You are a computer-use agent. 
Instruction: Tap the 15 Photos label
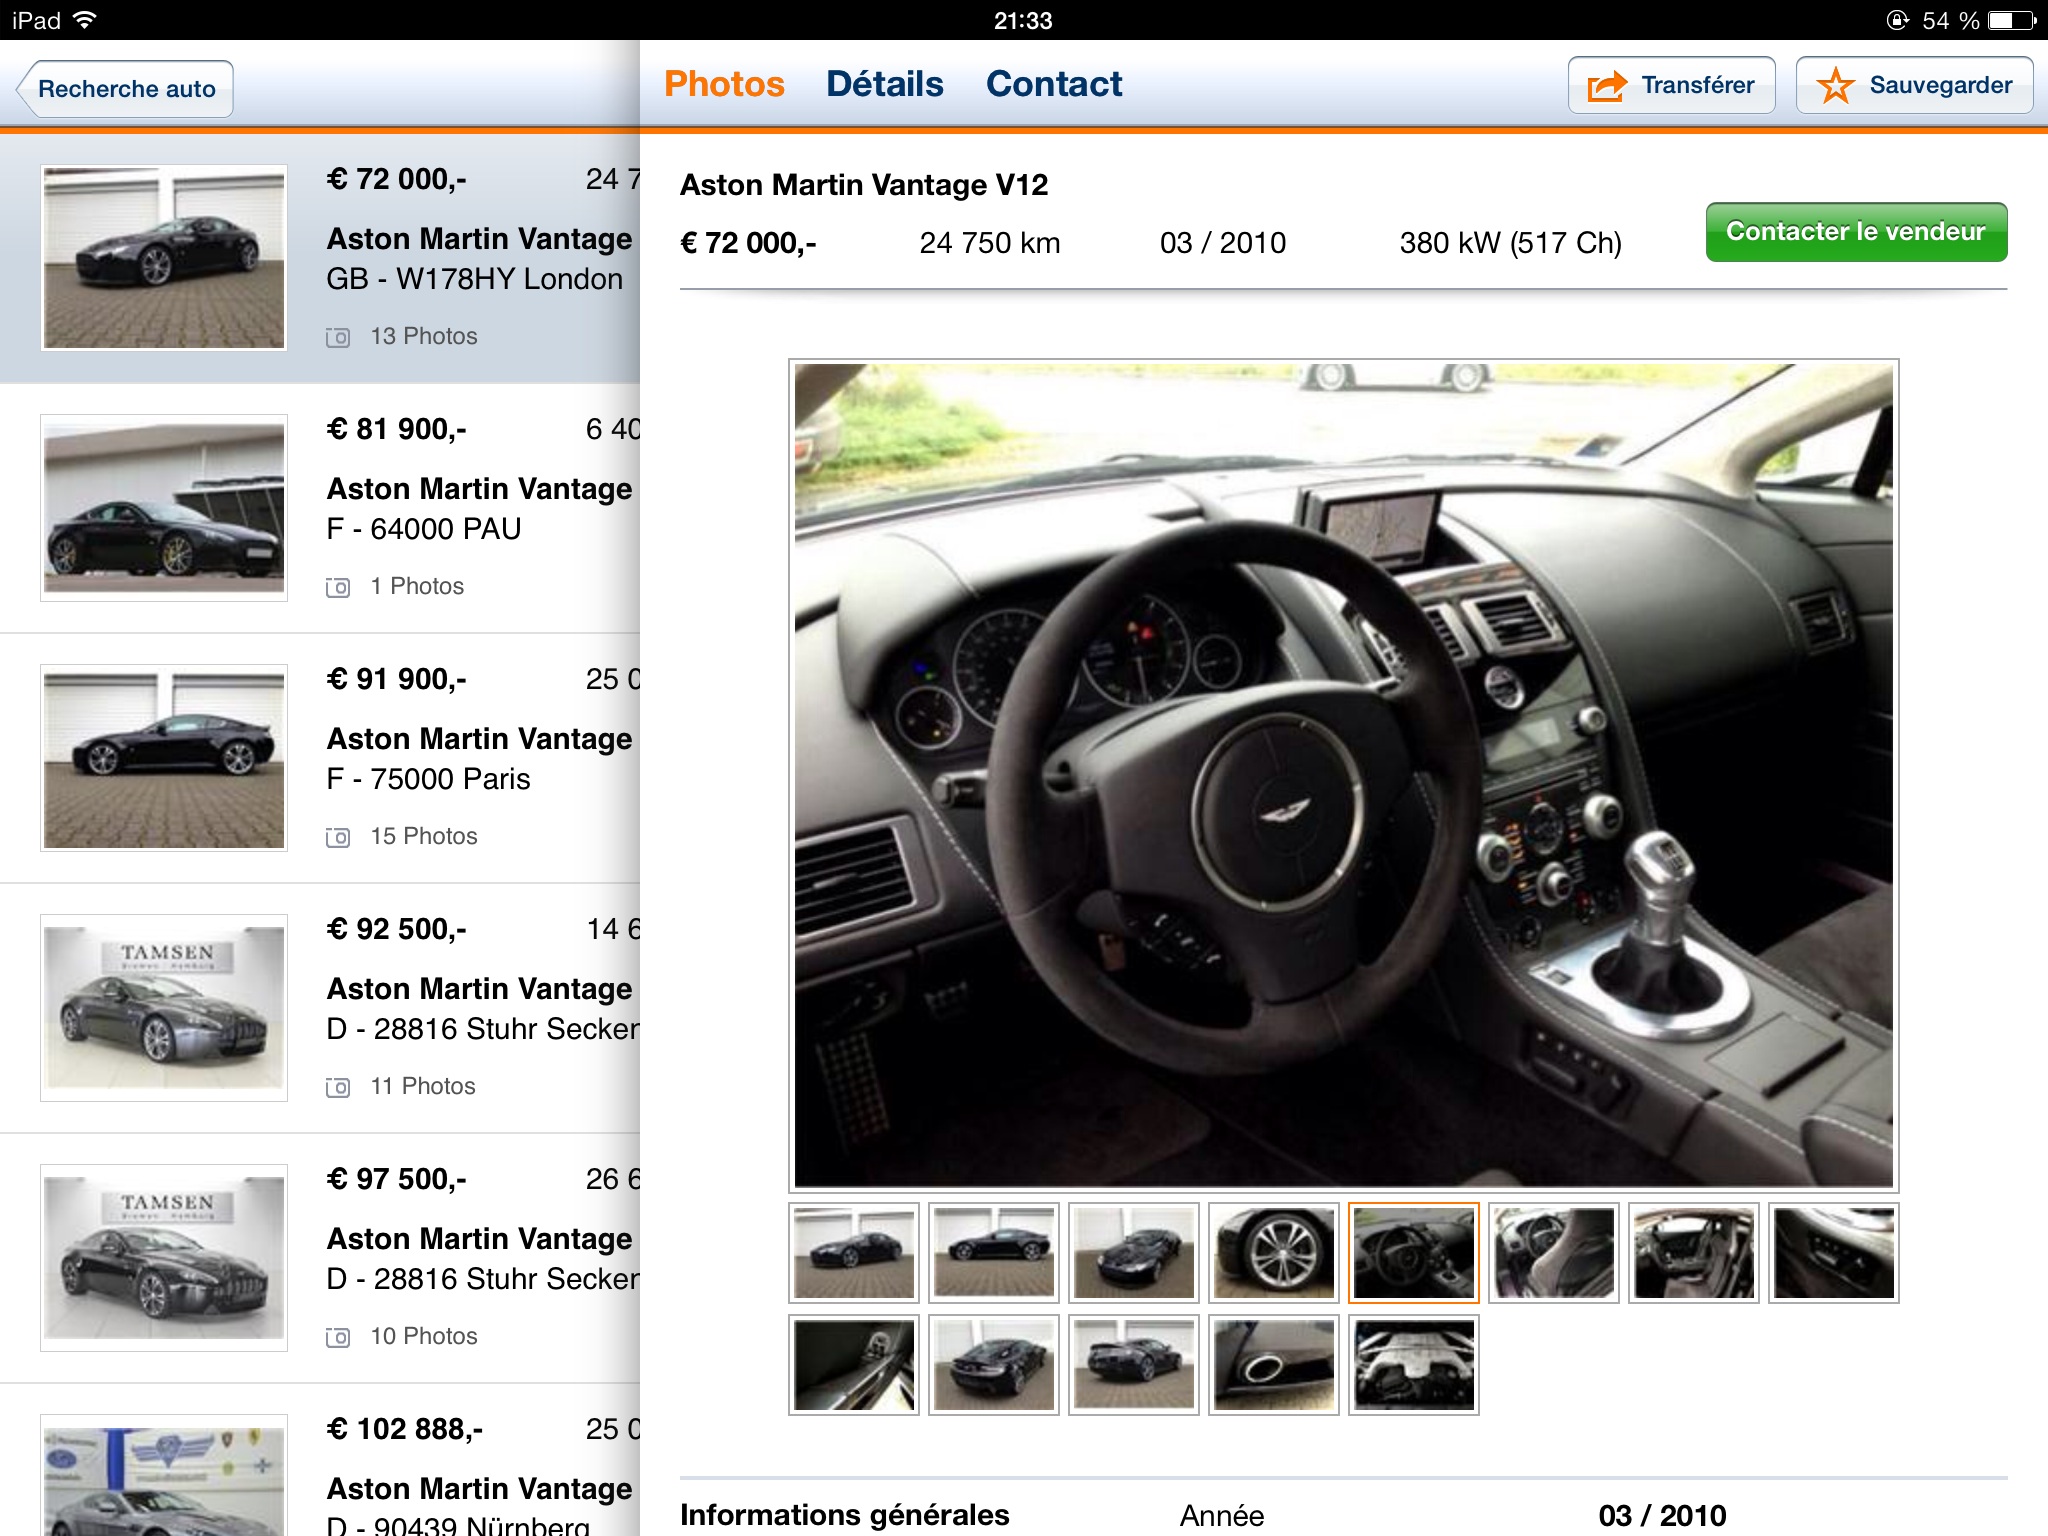[x=424, y=836]
